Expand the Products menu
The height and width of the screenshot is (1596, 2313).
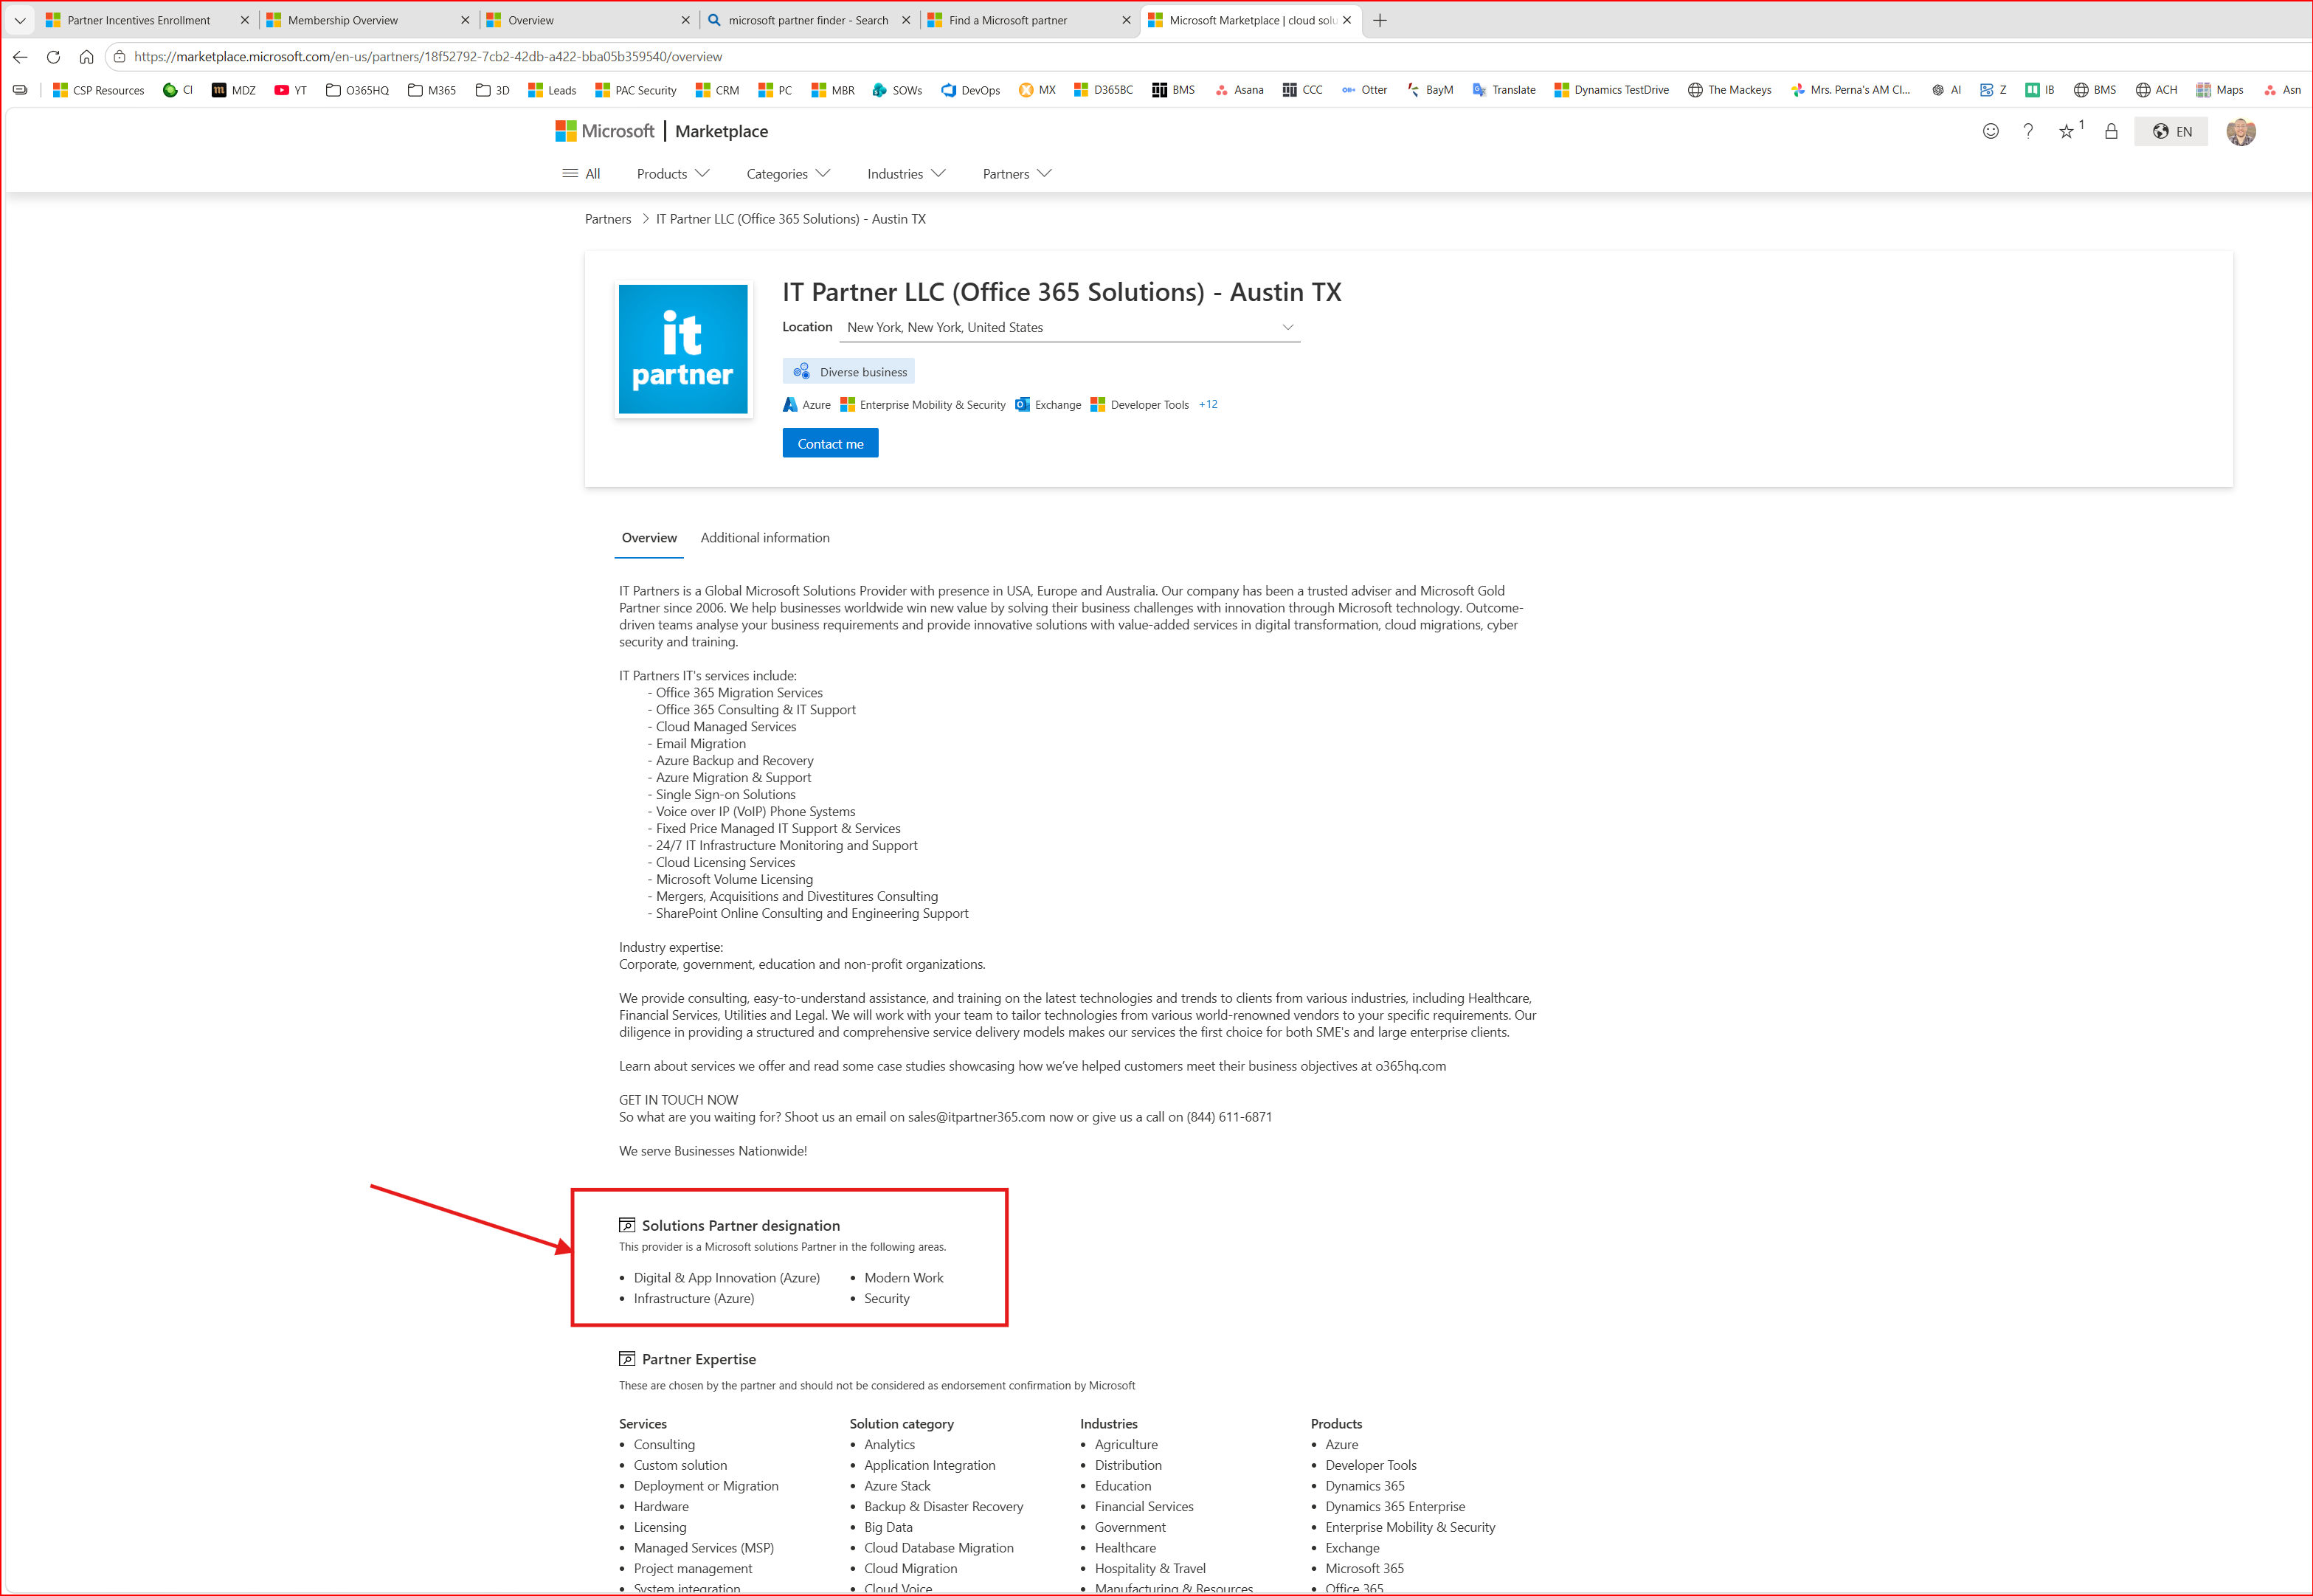(x=673, y=174)
